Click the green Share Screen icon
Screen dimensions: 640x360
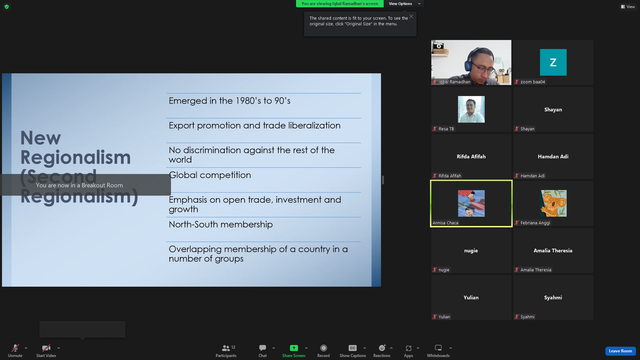click(x=294, y=348)
